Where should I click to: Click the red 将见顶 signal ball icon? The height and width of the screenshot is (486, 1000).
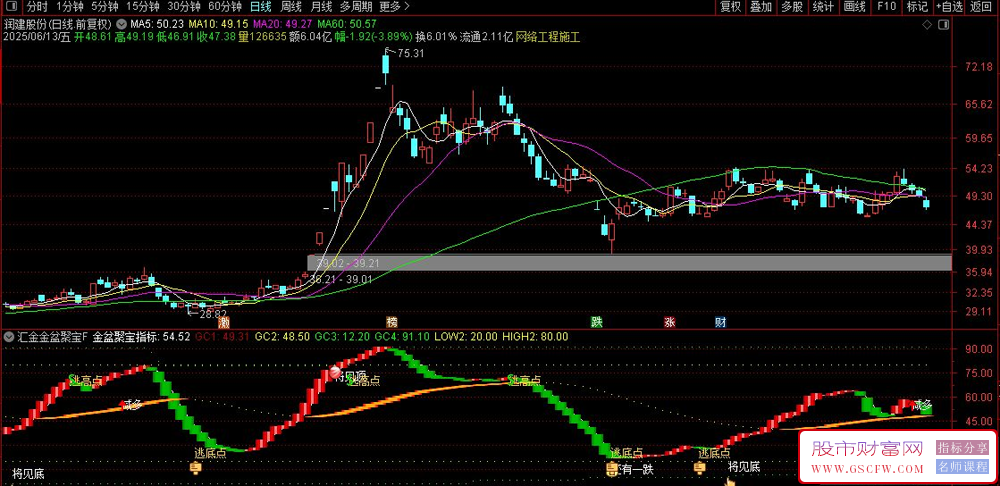point(335,374)
